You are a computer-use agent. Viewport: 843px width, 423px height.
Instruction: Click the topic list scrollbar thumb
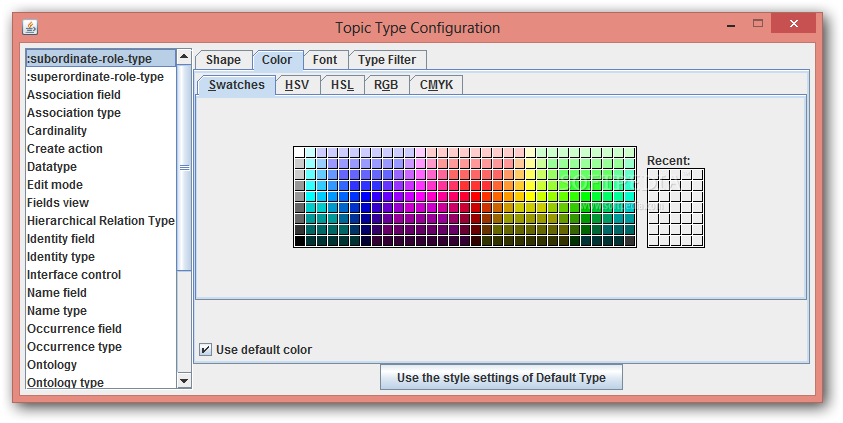point(184,167)
